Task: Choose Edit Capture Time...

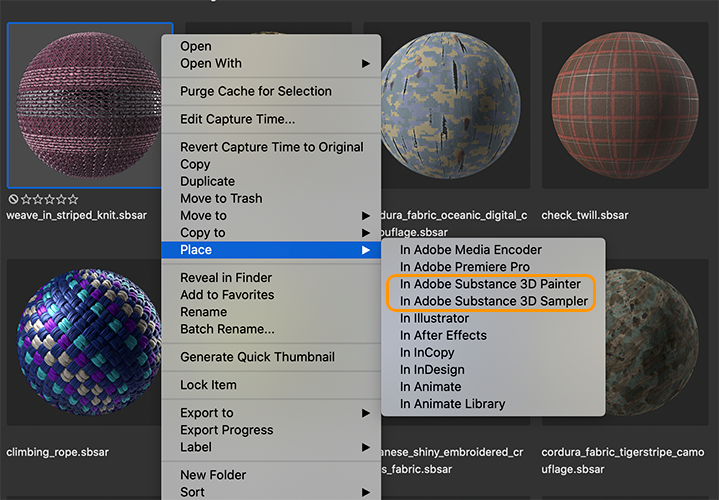Action: coord(271,119)
